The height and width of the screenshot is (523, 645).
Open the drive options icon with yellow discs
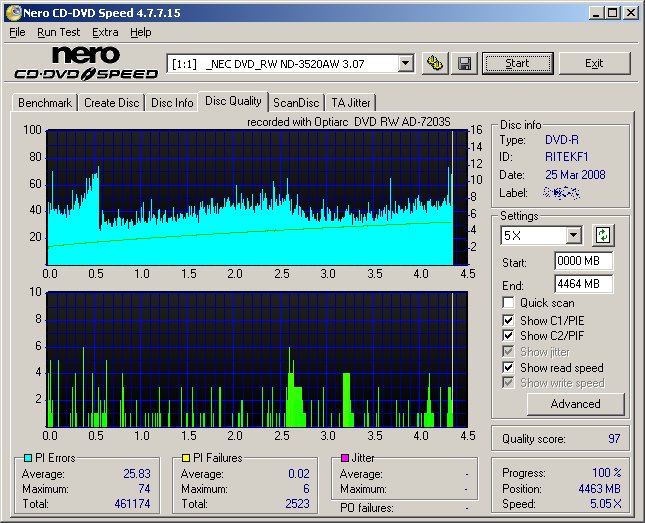pyautogui.click(x=435, y=63)
